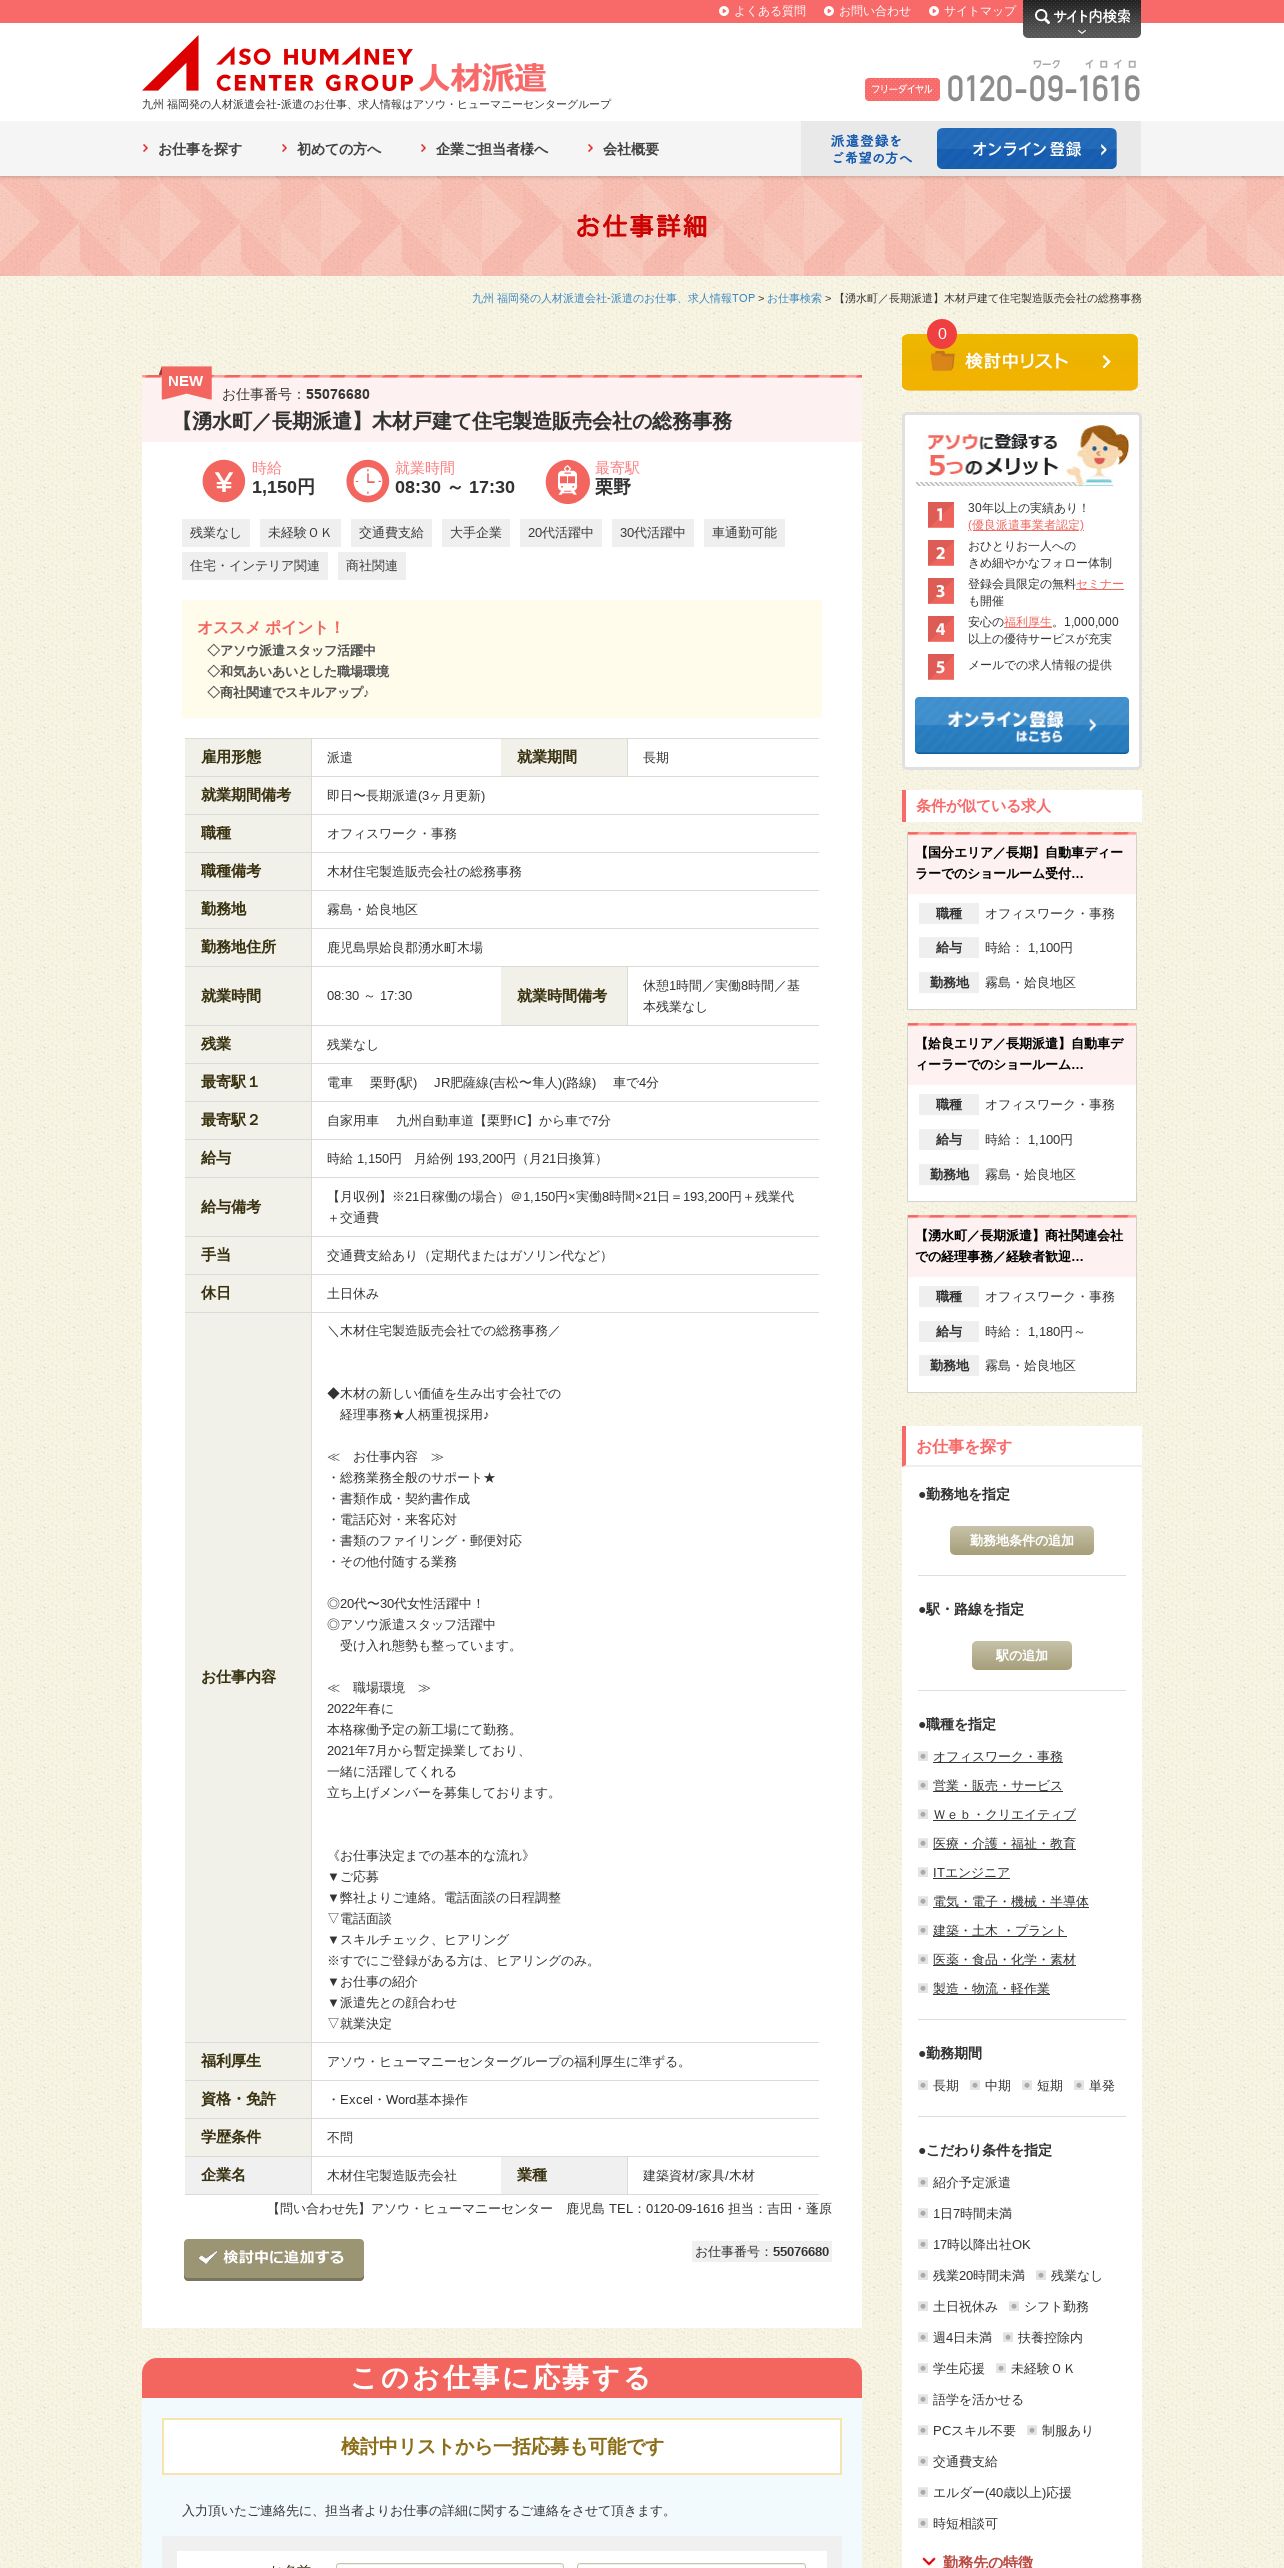Open お仕事を探す menu
The image size is (1284, 2568).
pyautogui.click(x=192, y=149)
